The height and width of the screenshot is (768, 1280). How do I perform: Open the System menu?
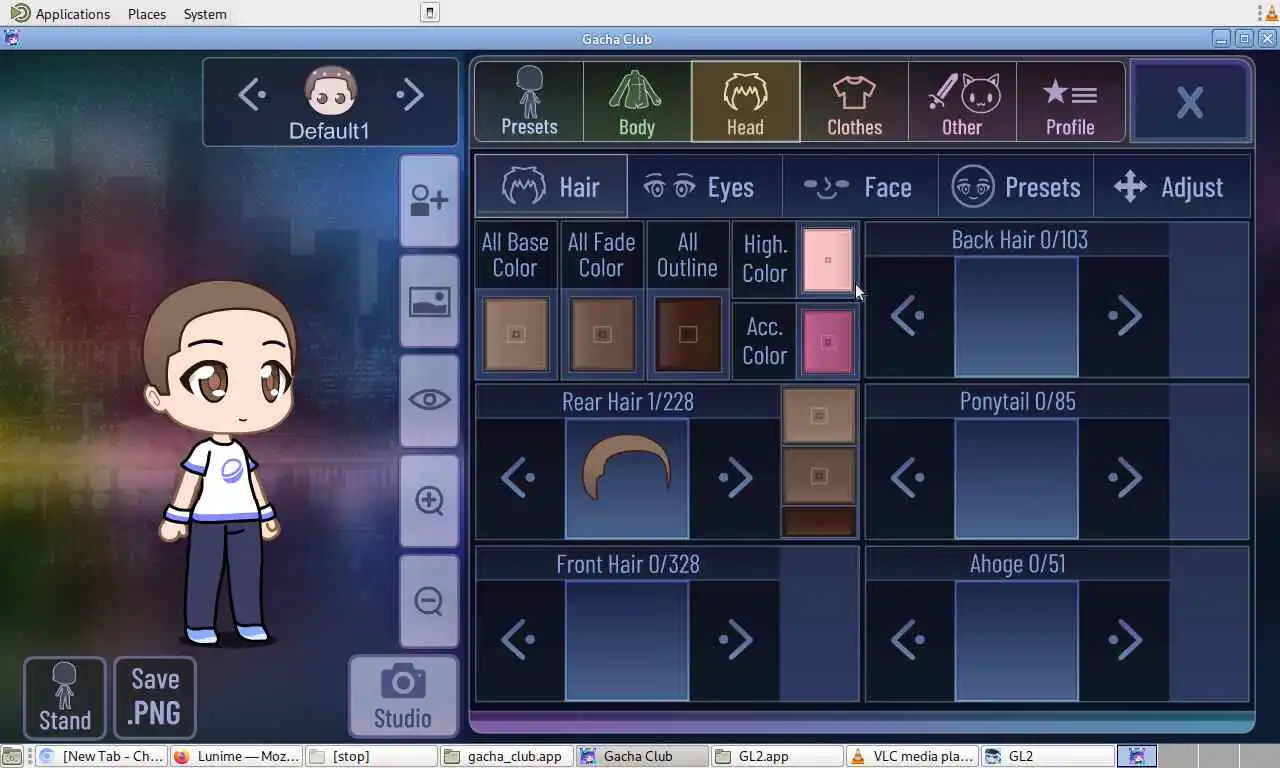pos(205,14)
